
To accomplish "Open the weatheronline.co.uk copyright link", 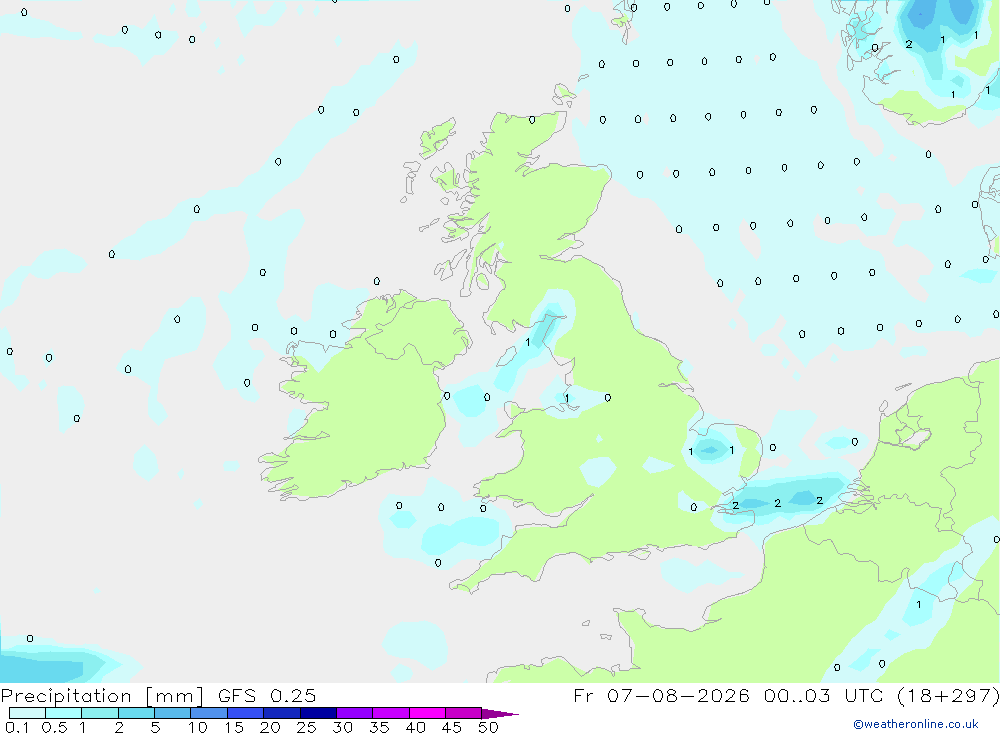I will tap(916, 724).
